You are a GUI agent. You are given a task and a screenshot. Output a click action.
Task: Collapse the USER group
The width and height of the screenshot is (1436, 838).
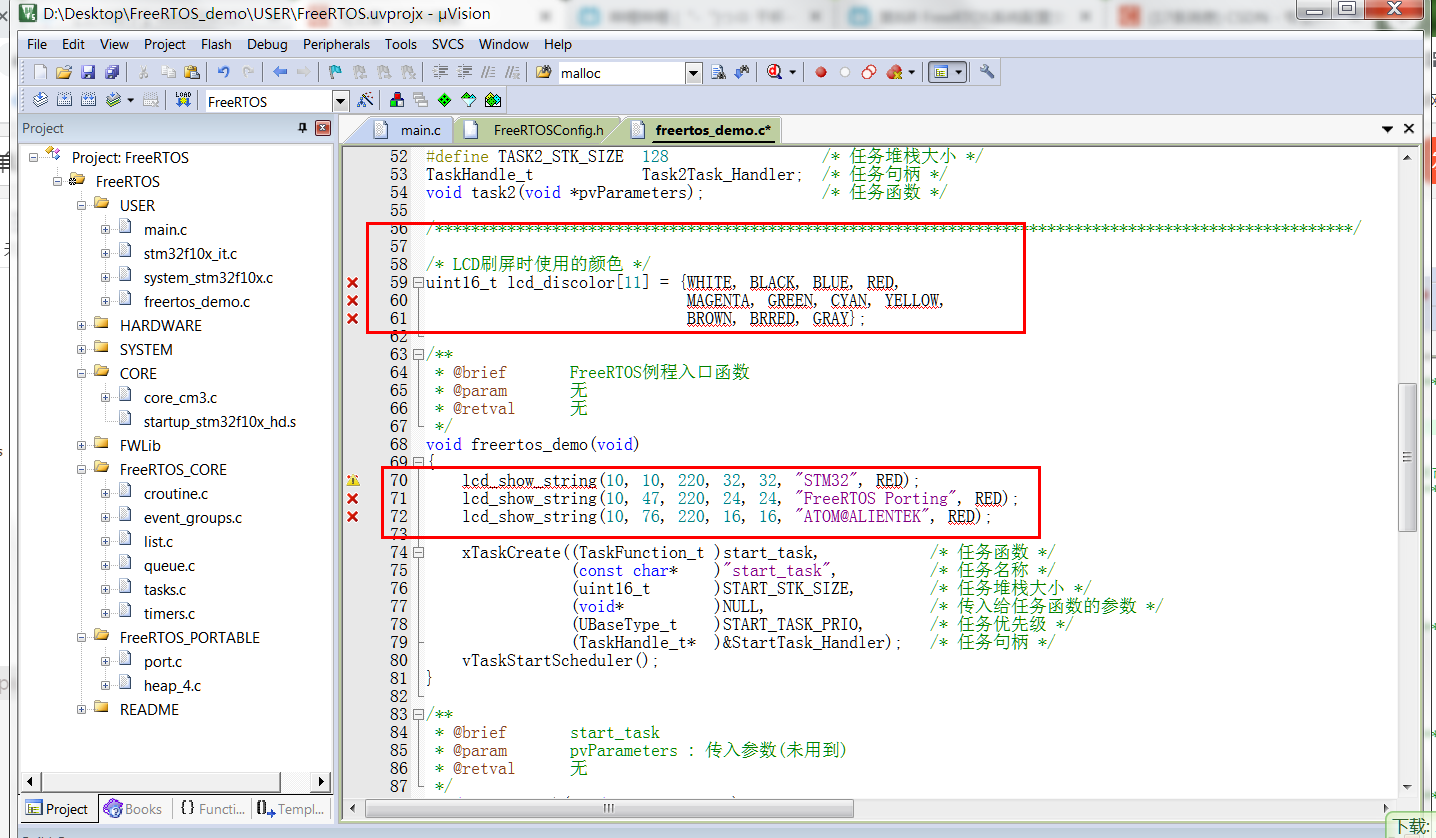82,205
